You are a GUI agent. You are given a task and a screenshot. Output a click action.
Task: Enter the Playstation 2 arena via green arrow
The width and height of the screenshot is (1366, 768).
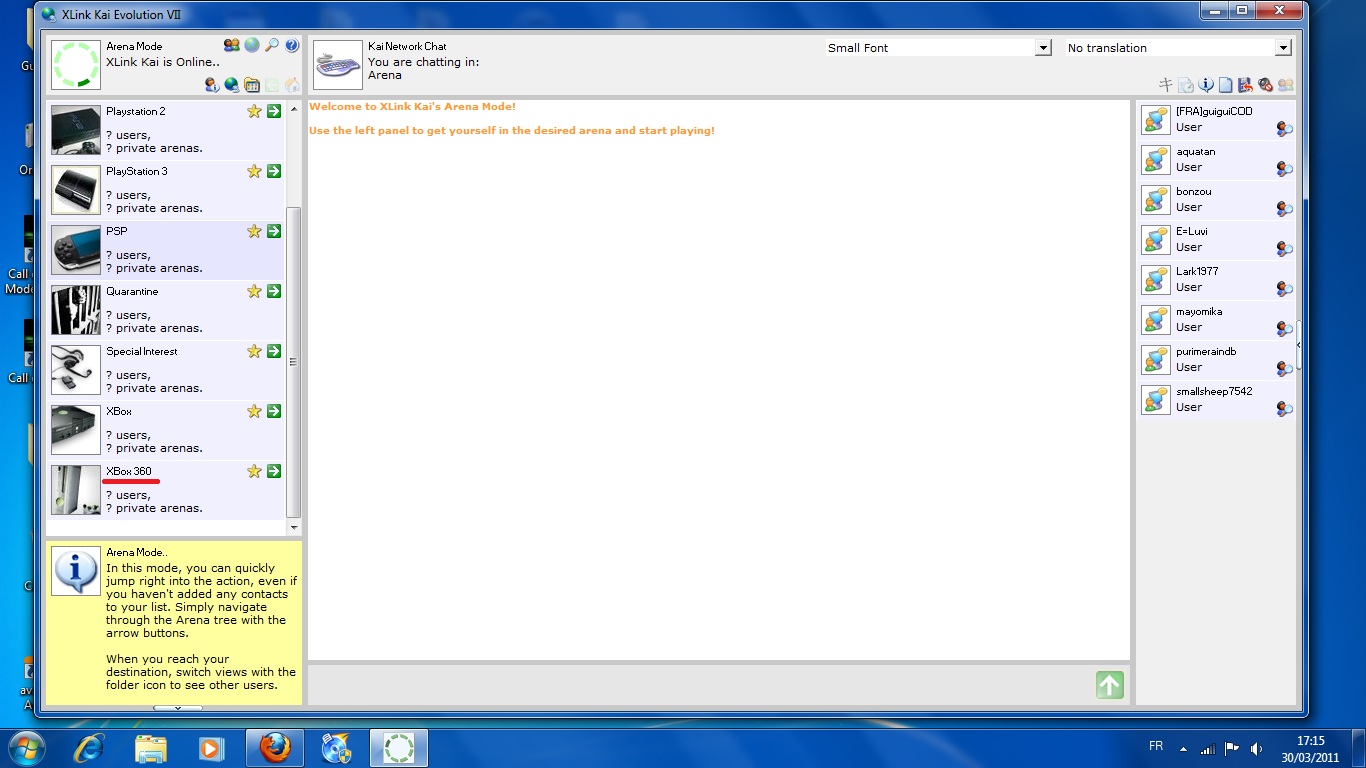[274, 111]
